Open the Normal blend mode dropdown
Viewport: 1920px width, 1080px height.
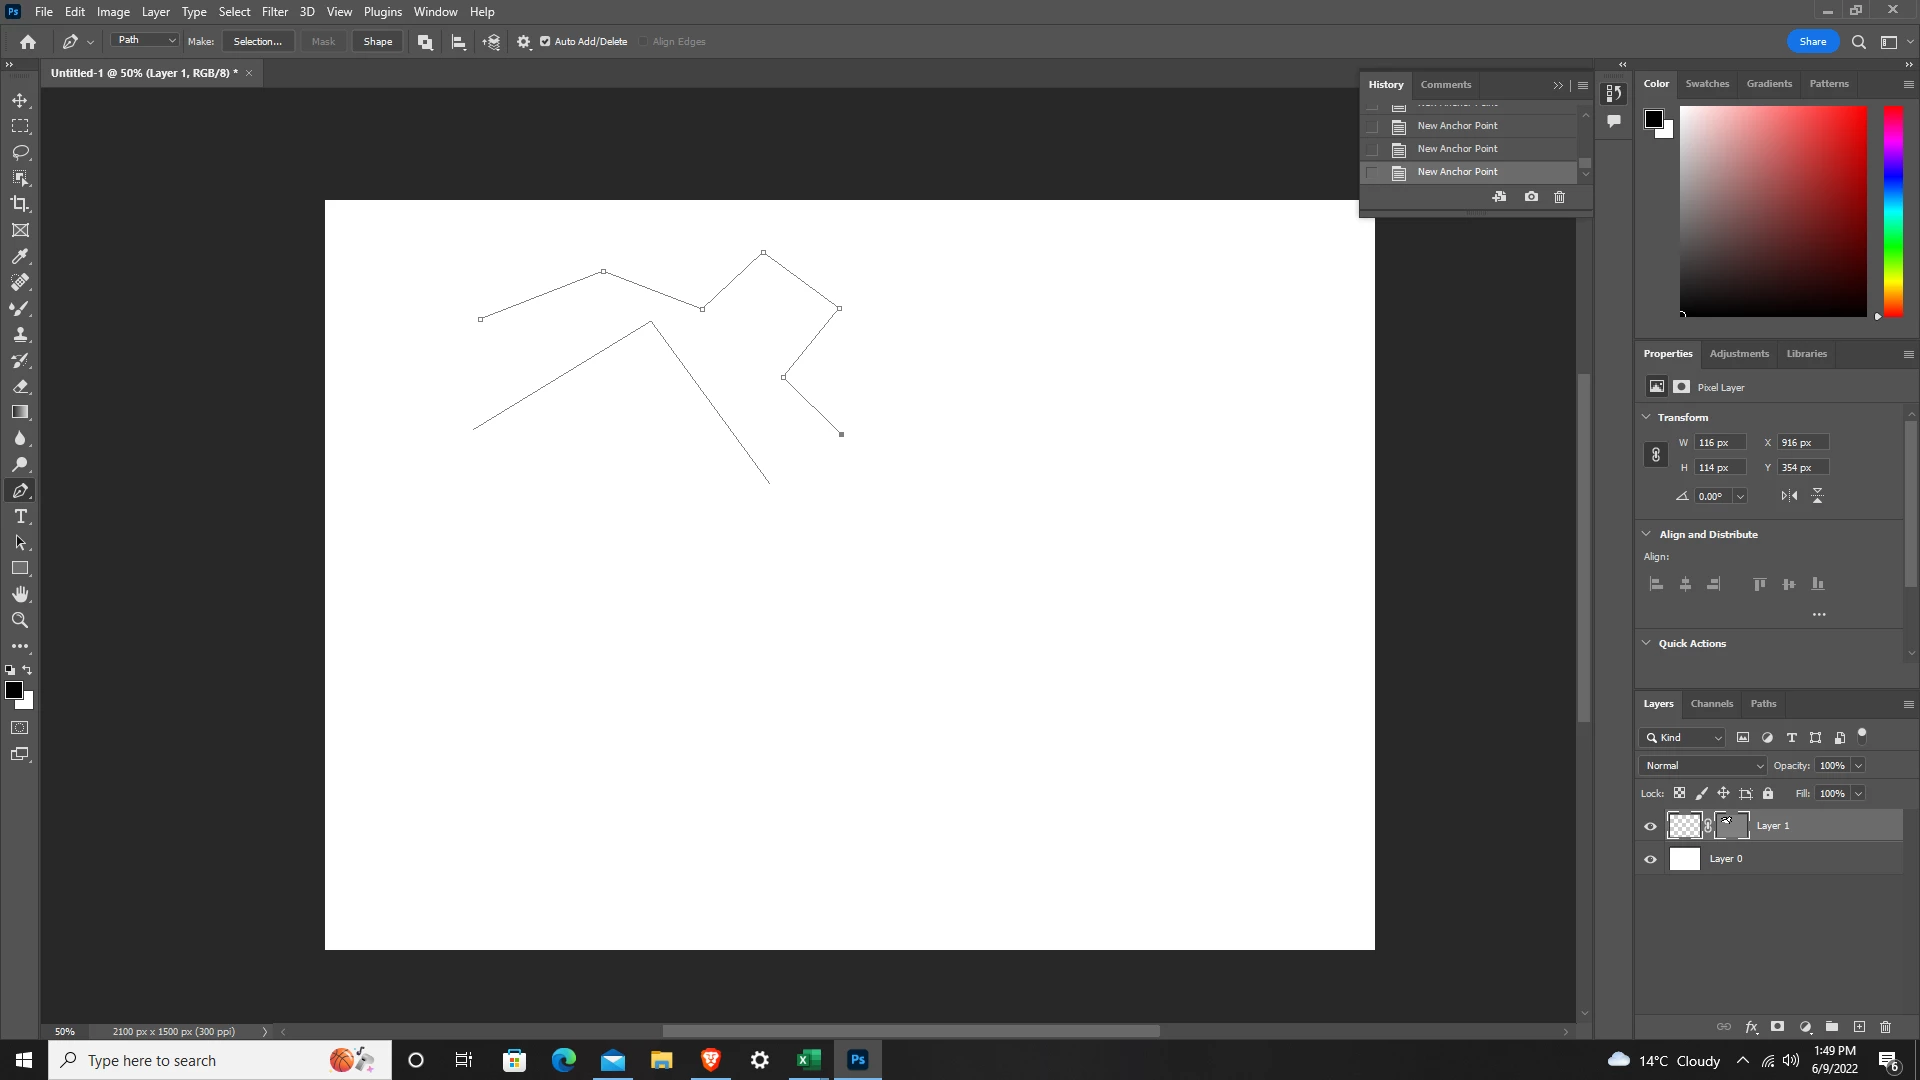click(1703, 766)
